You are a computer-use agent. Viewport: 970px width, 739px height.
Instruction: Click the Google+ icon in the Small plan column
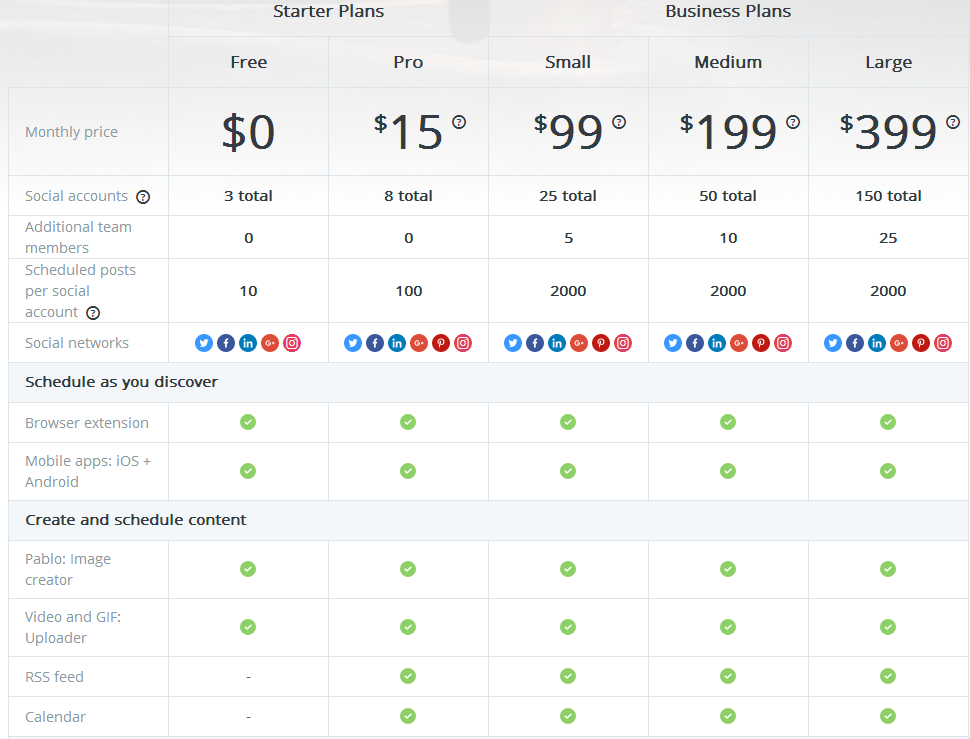(x=579, y=343)
